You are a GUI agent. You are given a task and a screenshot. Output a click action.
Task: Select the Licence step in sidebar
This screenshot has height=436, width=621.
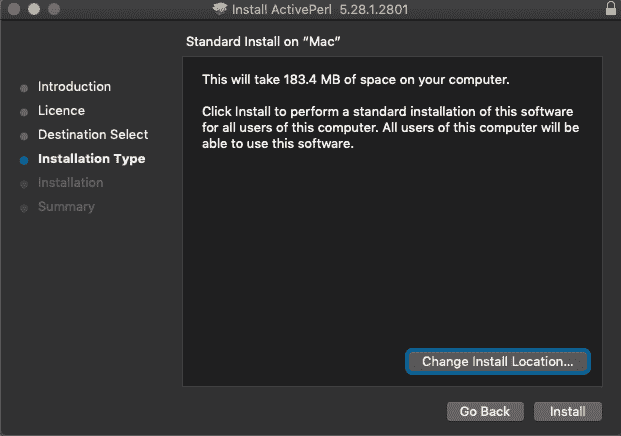tap(61, 111)
